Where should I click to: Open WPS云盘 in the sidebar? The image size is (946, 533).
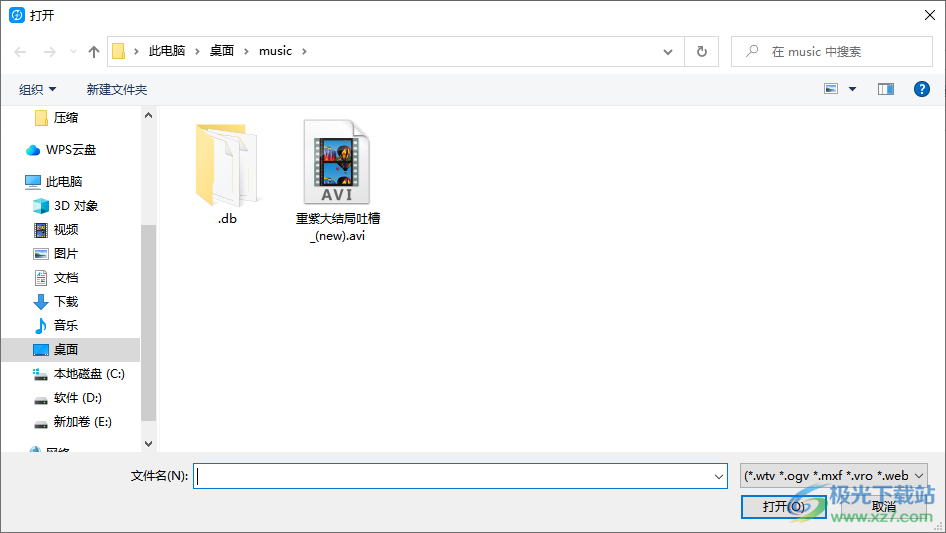pos(70,150)
